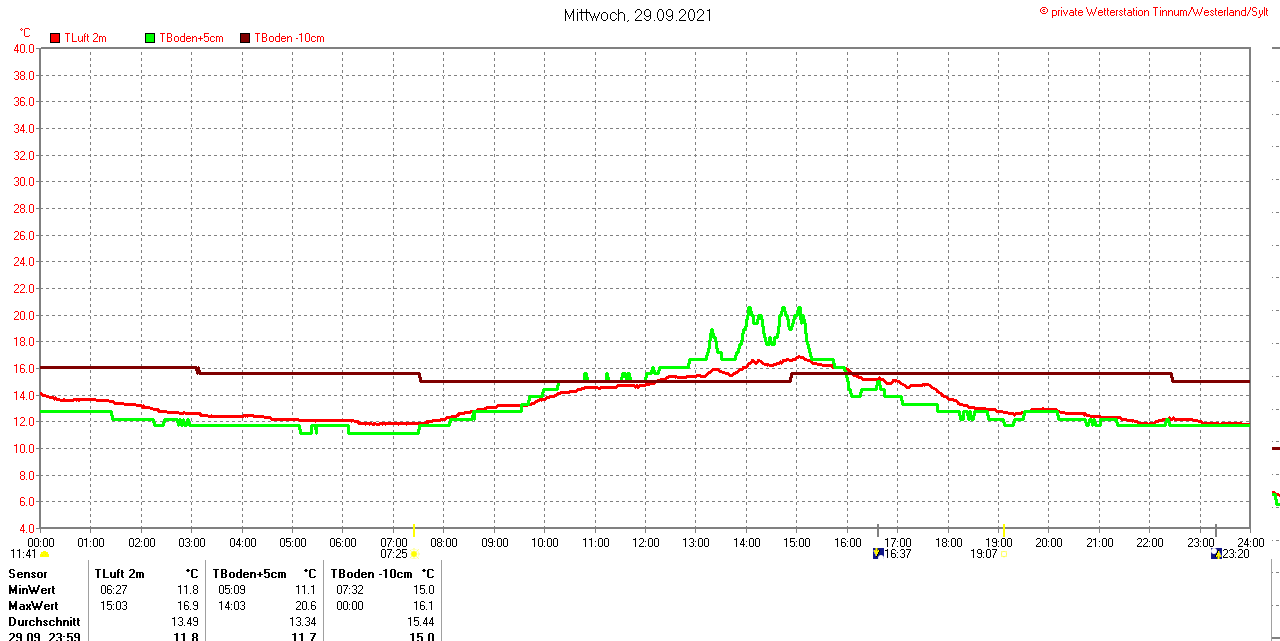Click the chart title Mittwoch, 29.09.2021
Image resolution: width=1280 pixels, height=641 pixels.
[638, 15]
